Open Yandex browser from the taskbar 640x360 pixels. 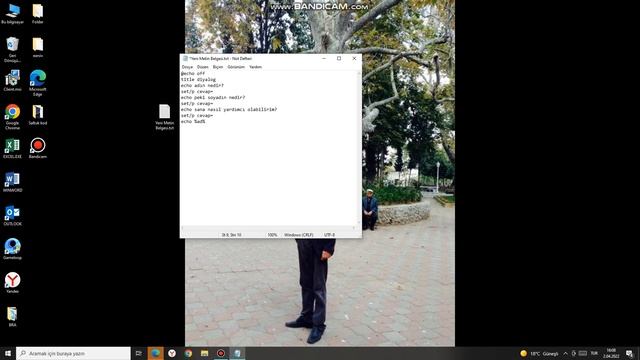[x=172, y=353]
